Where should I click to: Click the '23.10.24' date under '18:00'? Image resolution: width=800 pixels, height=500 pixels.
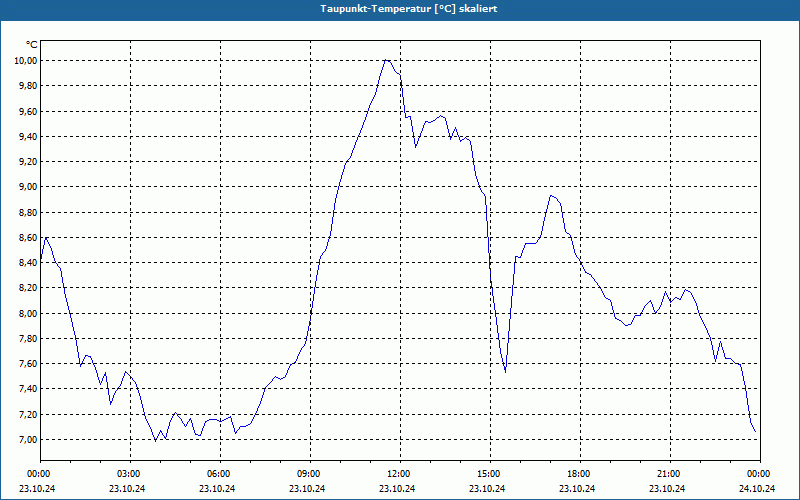(577, 488)
